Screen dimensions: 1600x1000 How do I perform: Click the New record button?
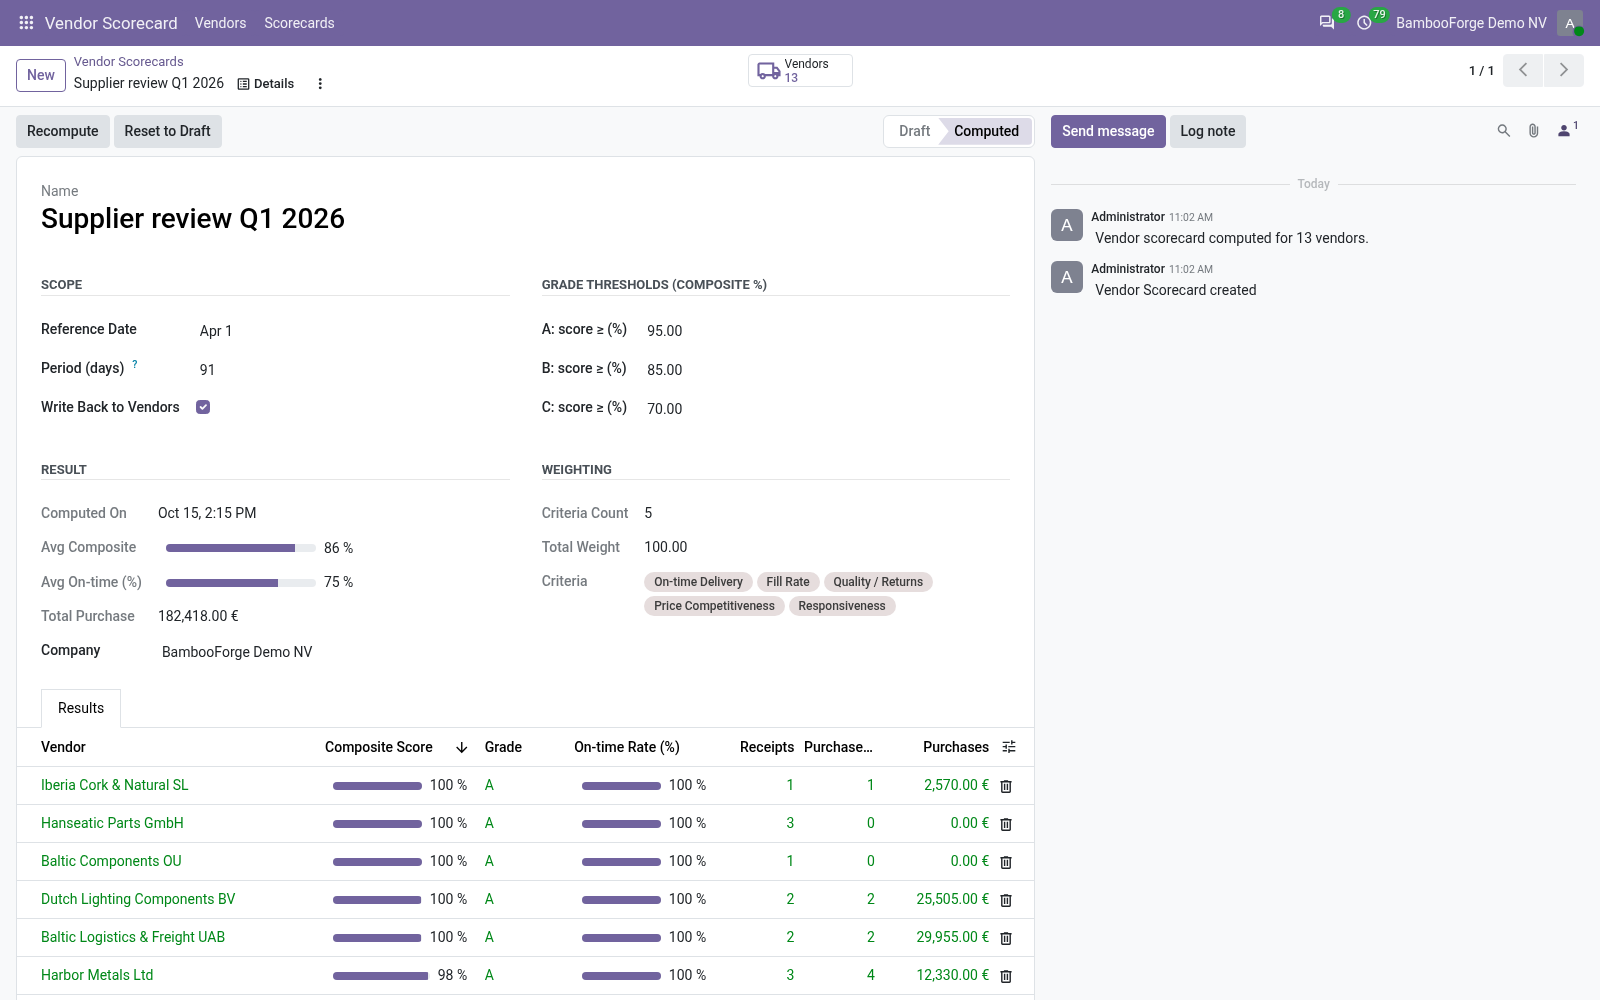click(41, 75)
